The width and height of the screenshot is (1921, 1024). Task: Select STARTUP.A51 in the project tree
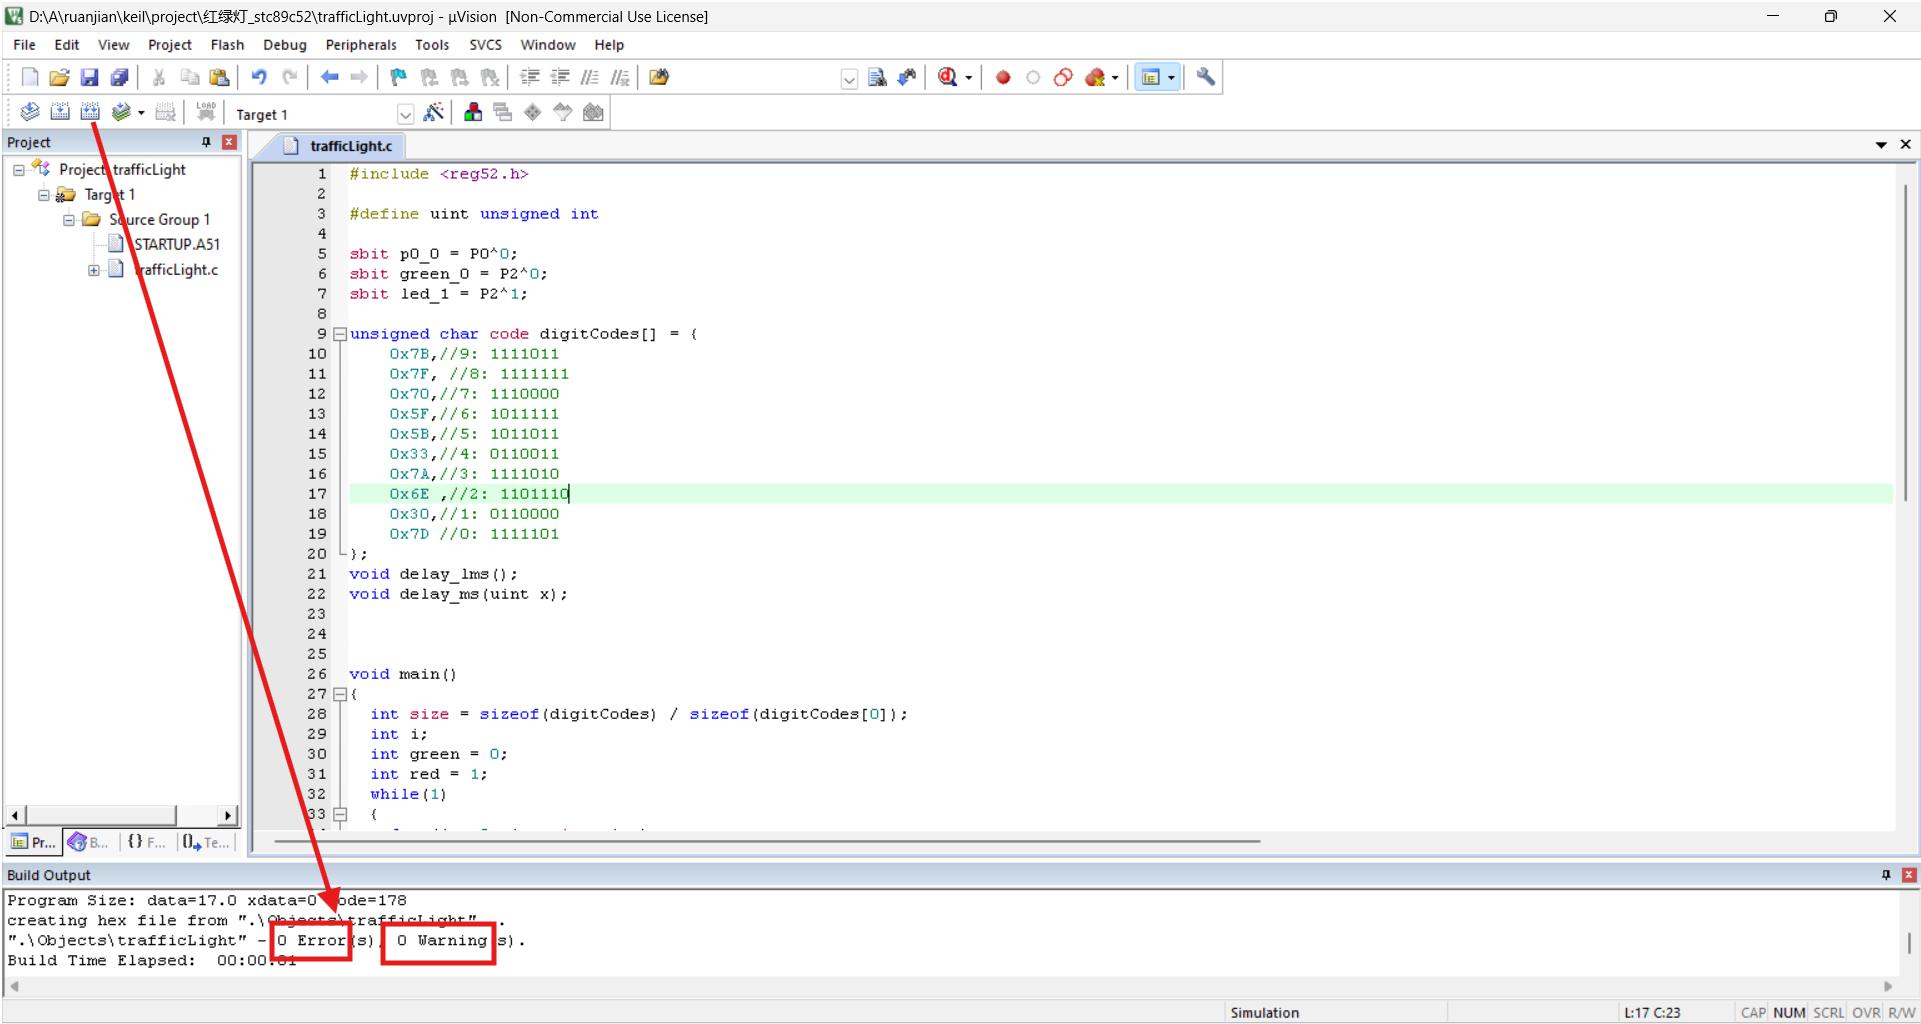click(177, 244)
